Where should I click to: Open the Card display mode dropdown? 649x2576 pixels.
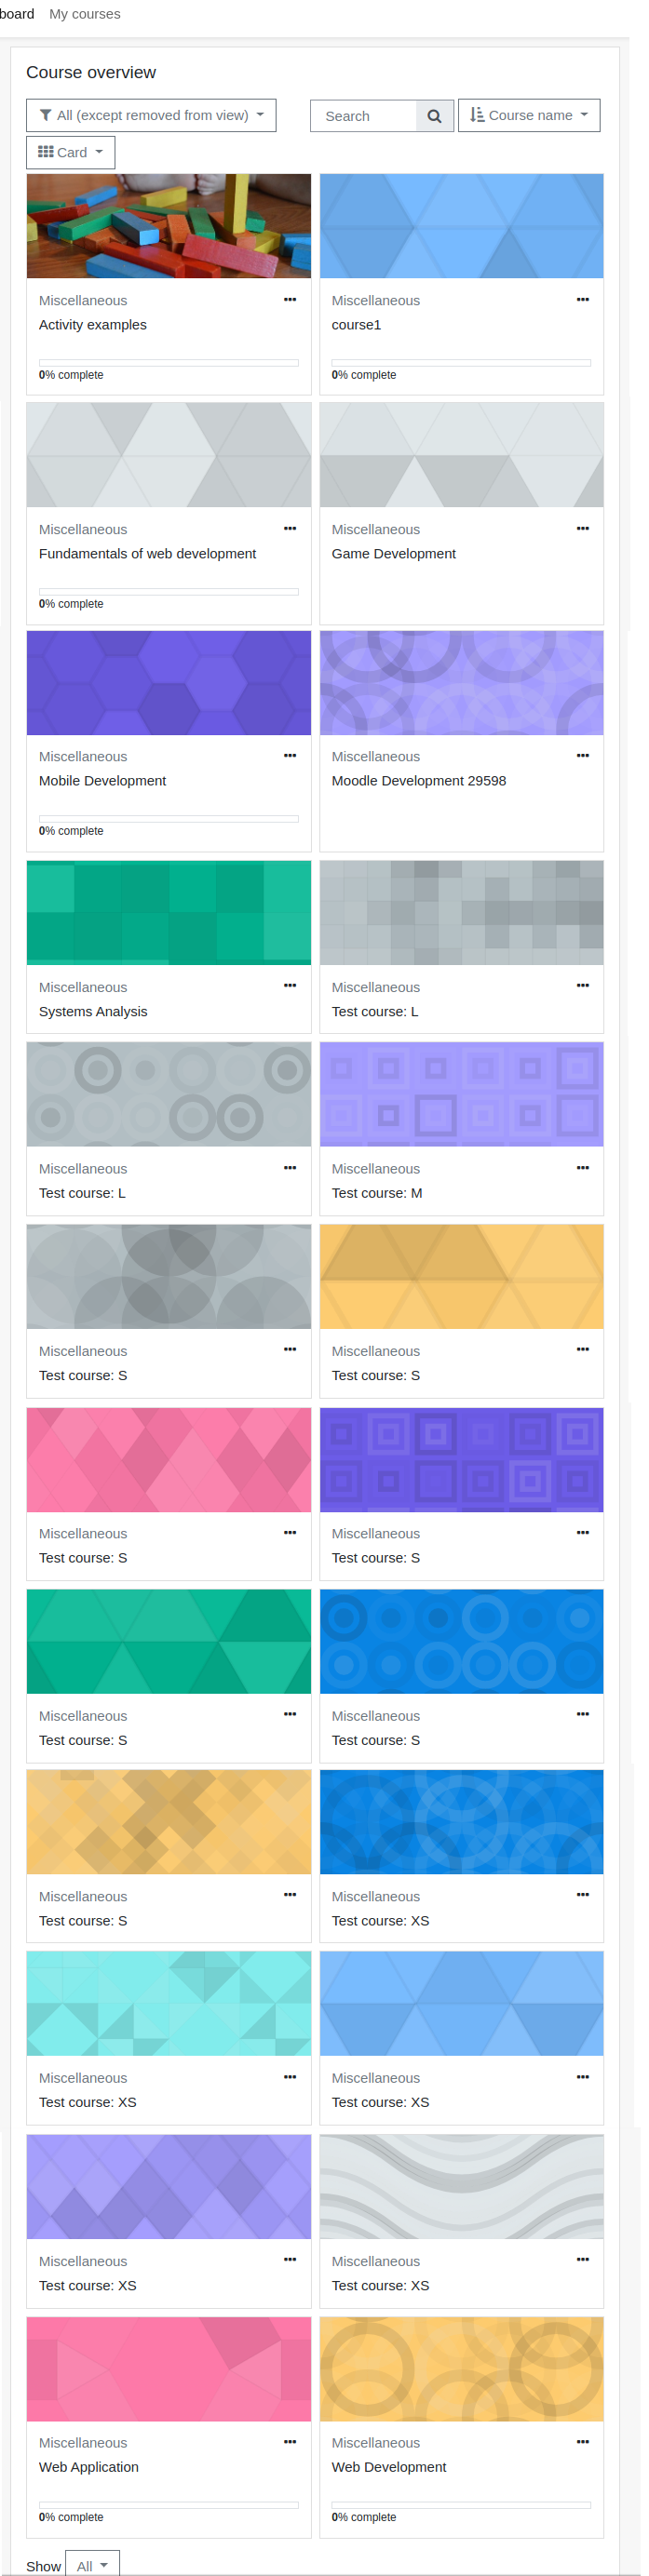[70, 152]
